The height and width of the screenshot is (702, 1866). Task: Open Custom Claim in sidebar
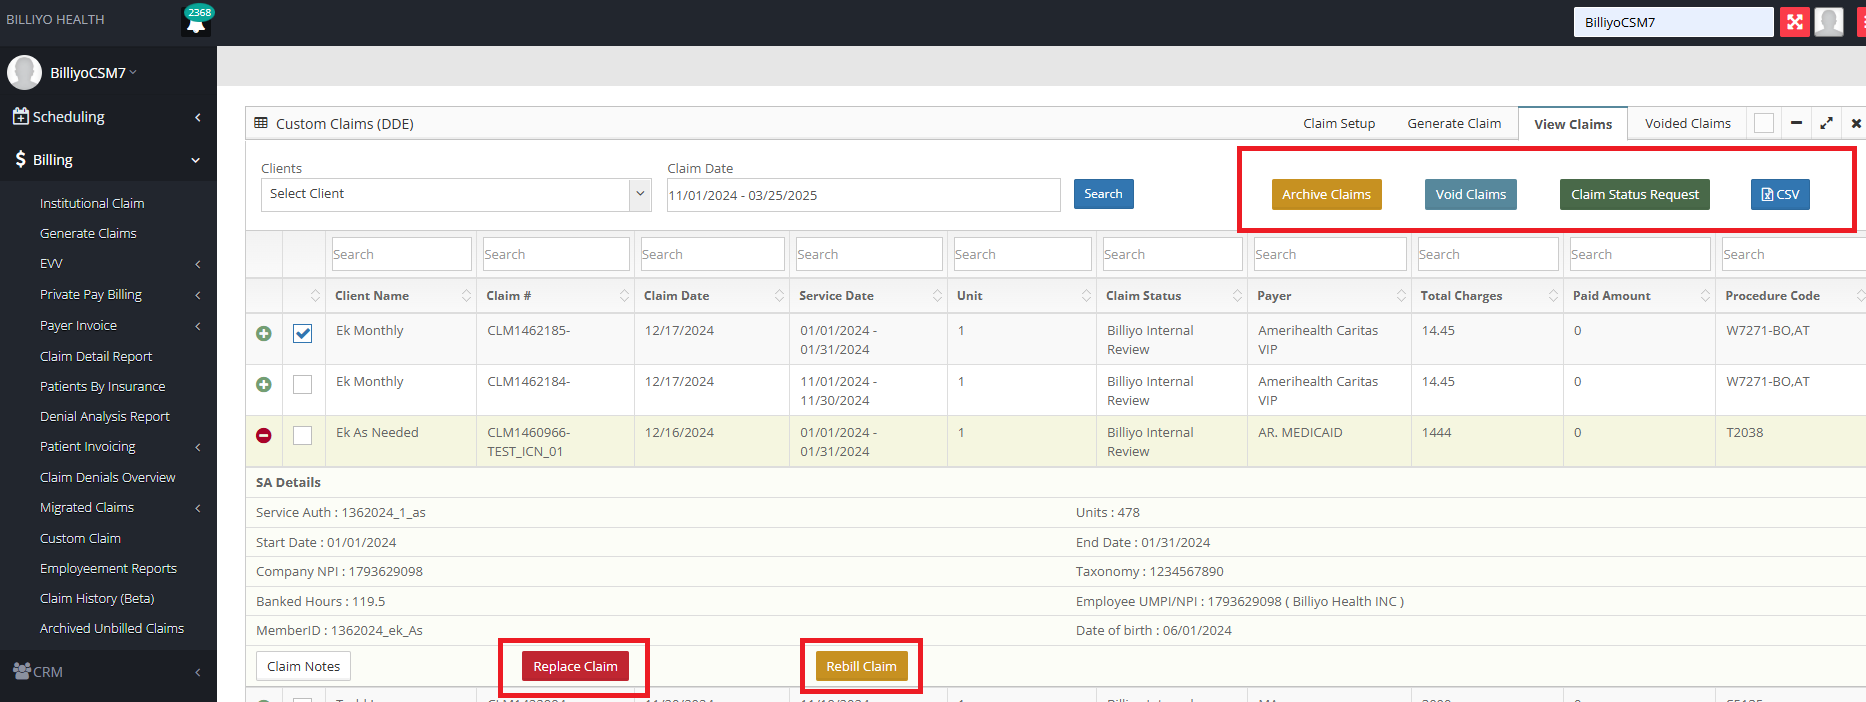[x=80, y=538]
